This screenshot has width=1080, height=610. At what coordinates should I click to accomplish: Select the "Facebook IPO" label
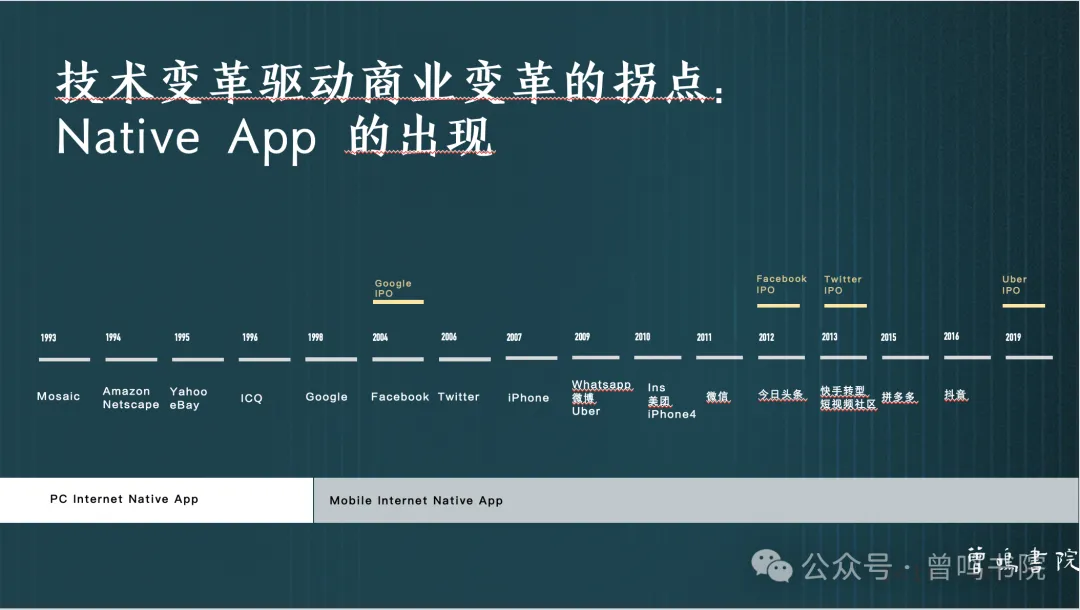[x=781, y=284]
